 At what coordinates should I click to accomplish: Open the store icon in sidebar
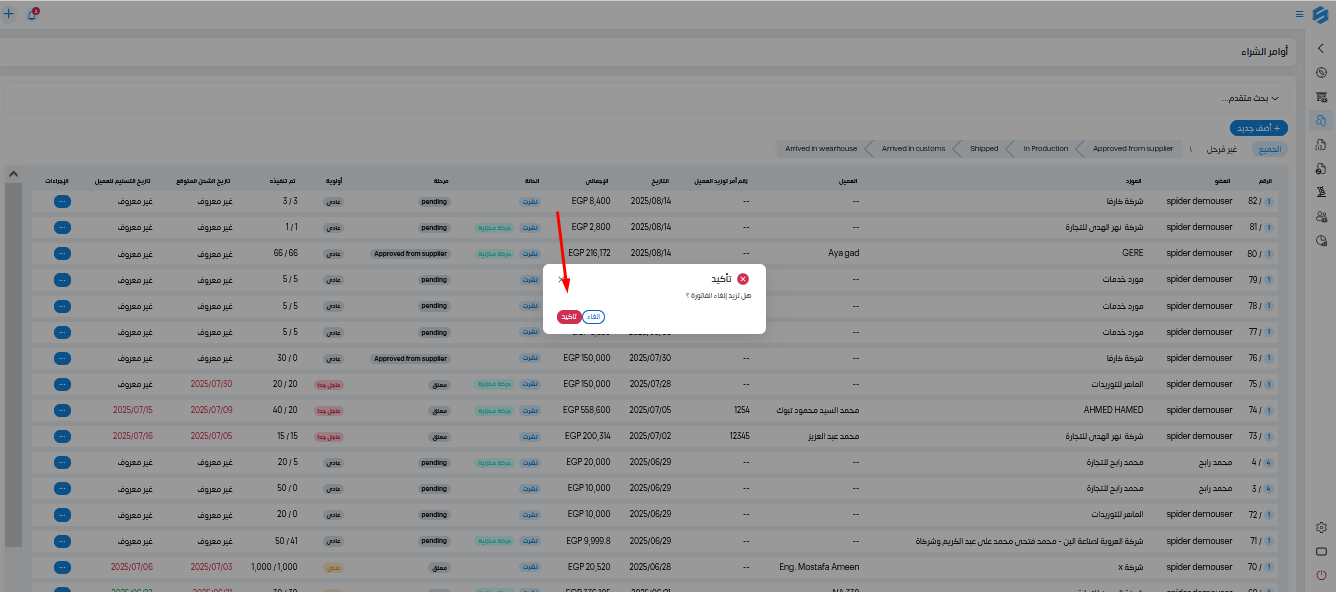pyautogui.click(x=1321, y=96)
